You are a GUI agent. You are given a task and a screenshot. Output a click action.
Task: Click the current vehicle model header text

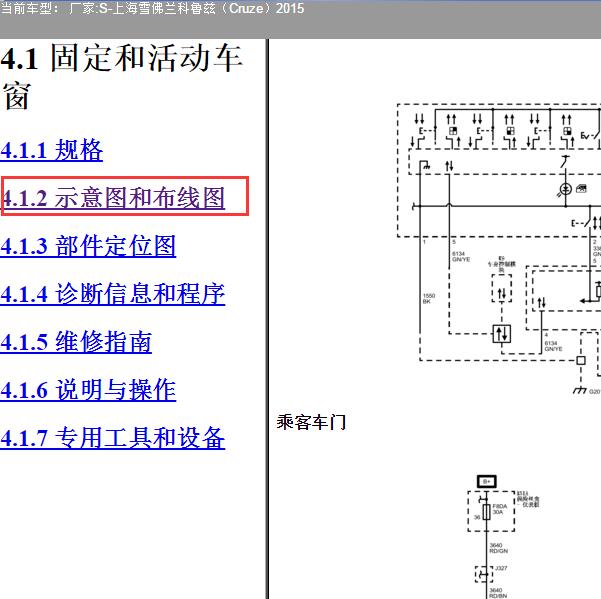coord(152,8)
